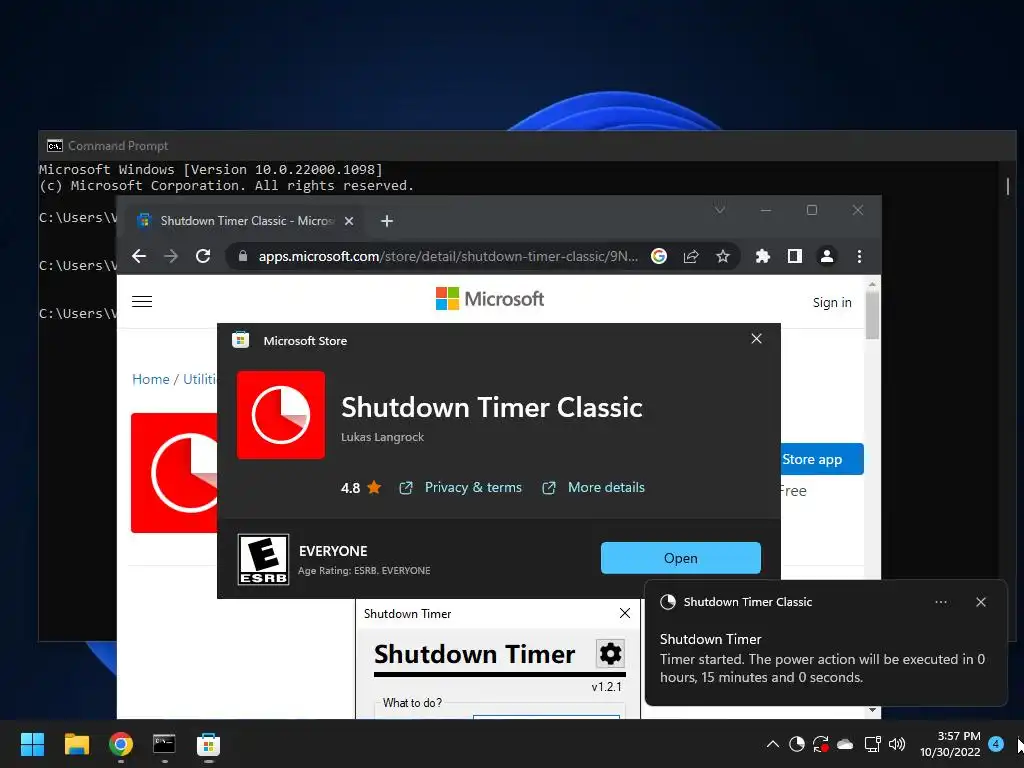This screenshot has width=1024, height=768.
Task: Click the ESRB Everyone rating badge
Action: [x=263, y=559]
